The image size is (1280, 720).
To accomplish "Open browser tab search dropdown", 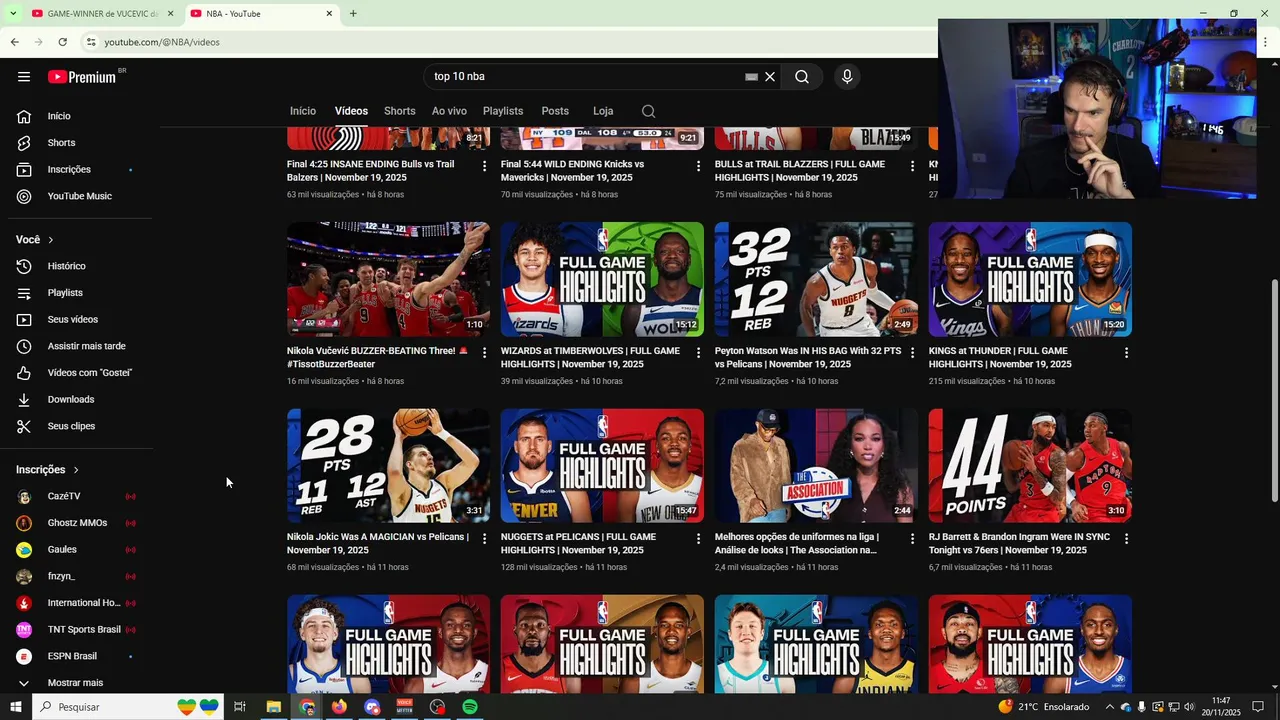I will [x=13, y=13].
